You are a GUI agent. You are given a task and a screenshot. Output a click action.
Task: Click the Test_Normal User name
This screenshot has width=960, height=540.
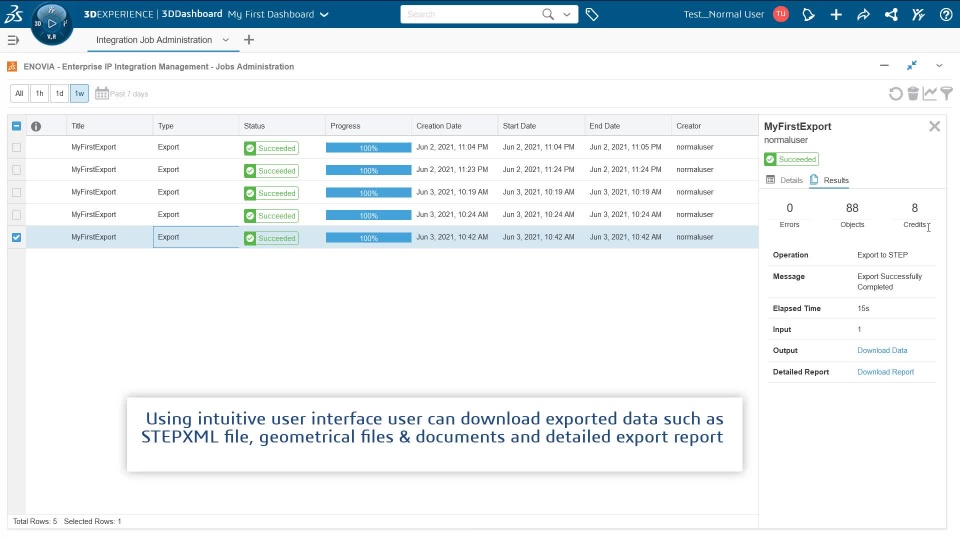(x=724, y=14)
